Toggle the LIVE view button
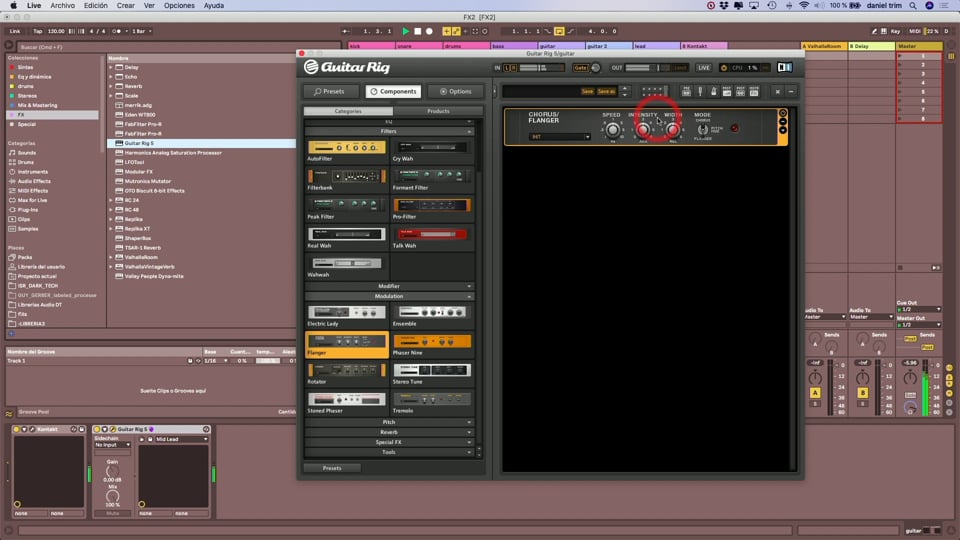Viewport: 960px width, 540px height. click(x=704, y=68)
